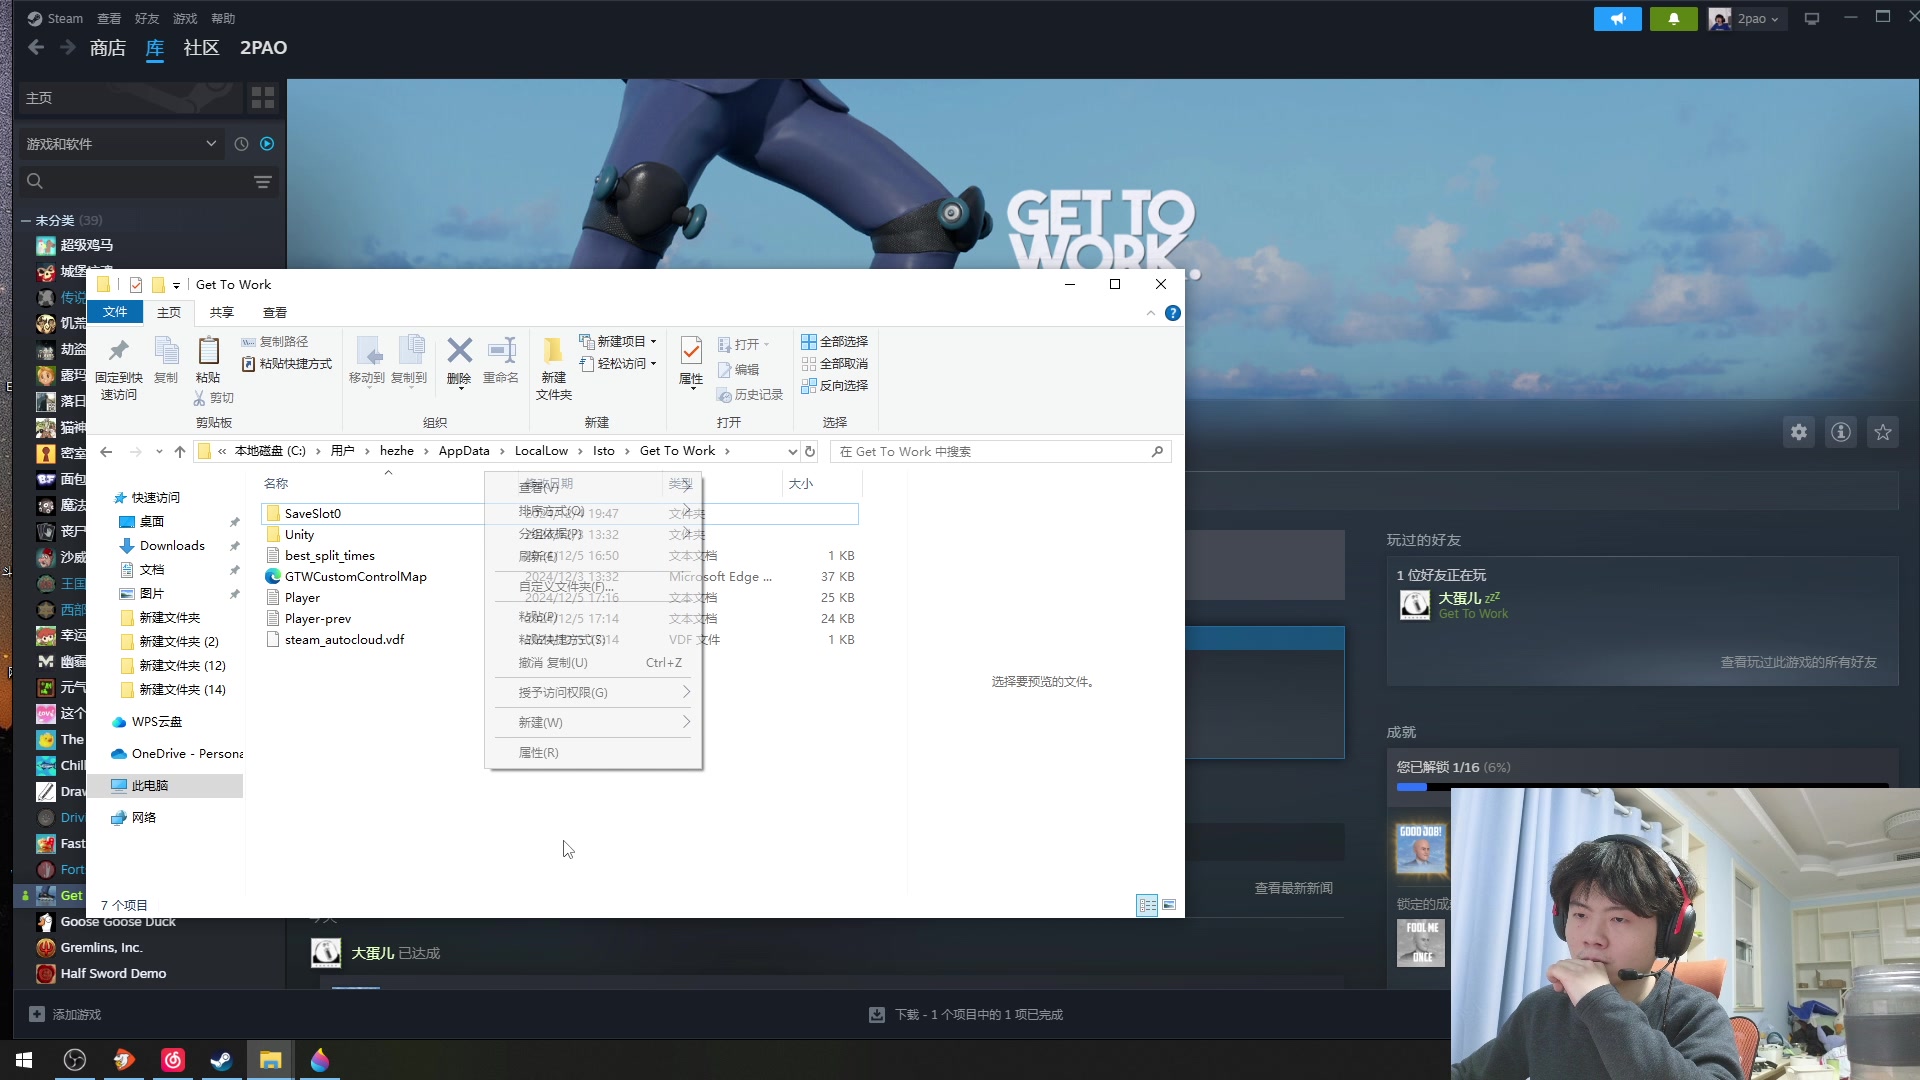1920x1080 pixels.
Task: Open File Explorer from taskbar
Action: (270, 1060)
